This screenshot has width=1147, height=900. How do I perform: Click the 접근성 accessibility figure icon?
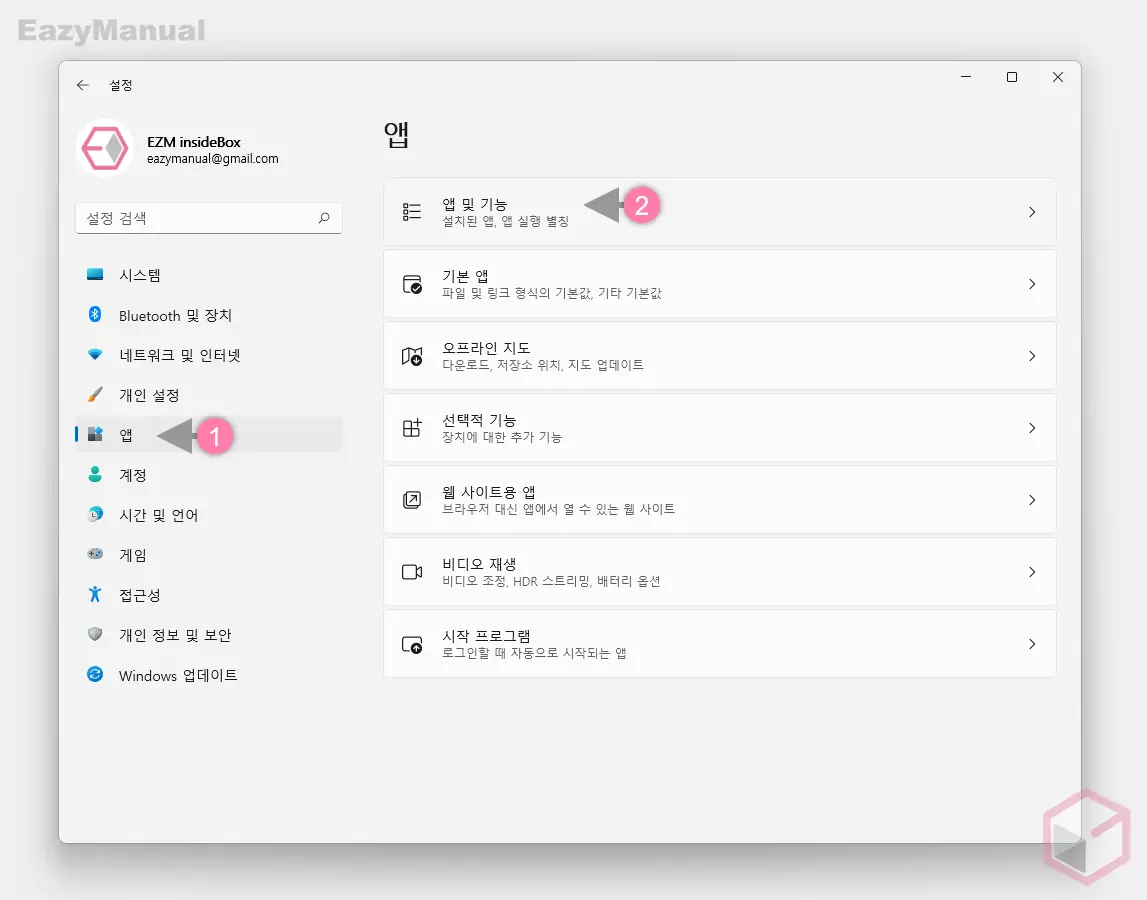95,595
